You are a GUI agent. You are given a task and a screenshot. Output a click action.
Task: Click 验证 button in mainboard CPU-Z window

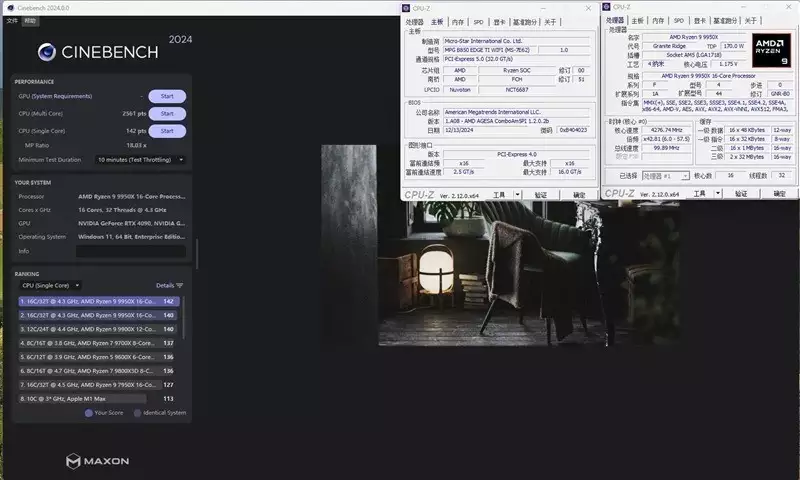pos(541,195)
